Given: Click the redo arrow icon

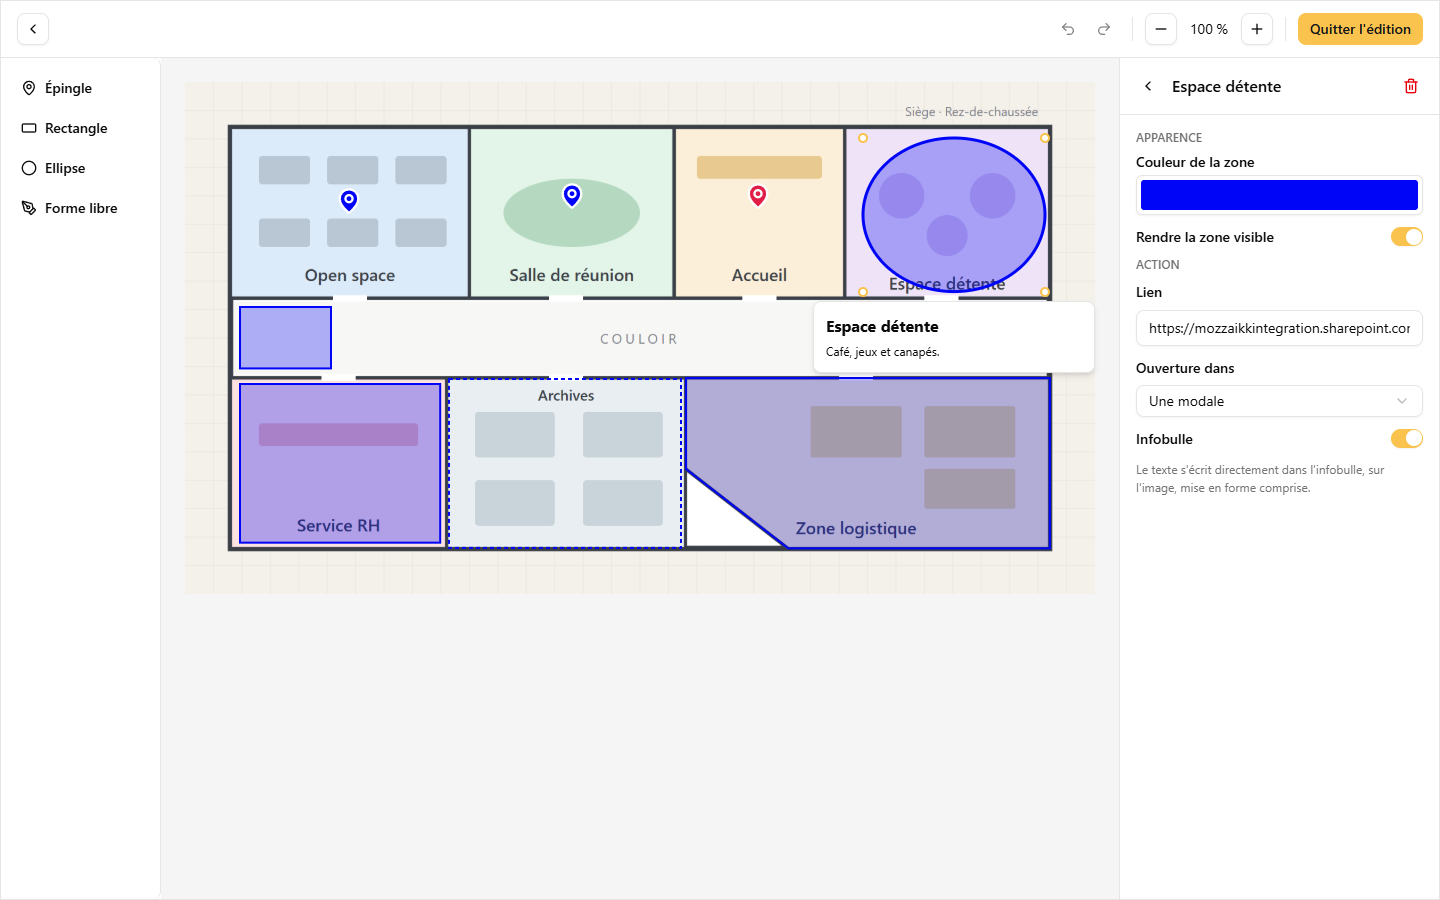Looking at the screenshot, I should (1104, 29).
